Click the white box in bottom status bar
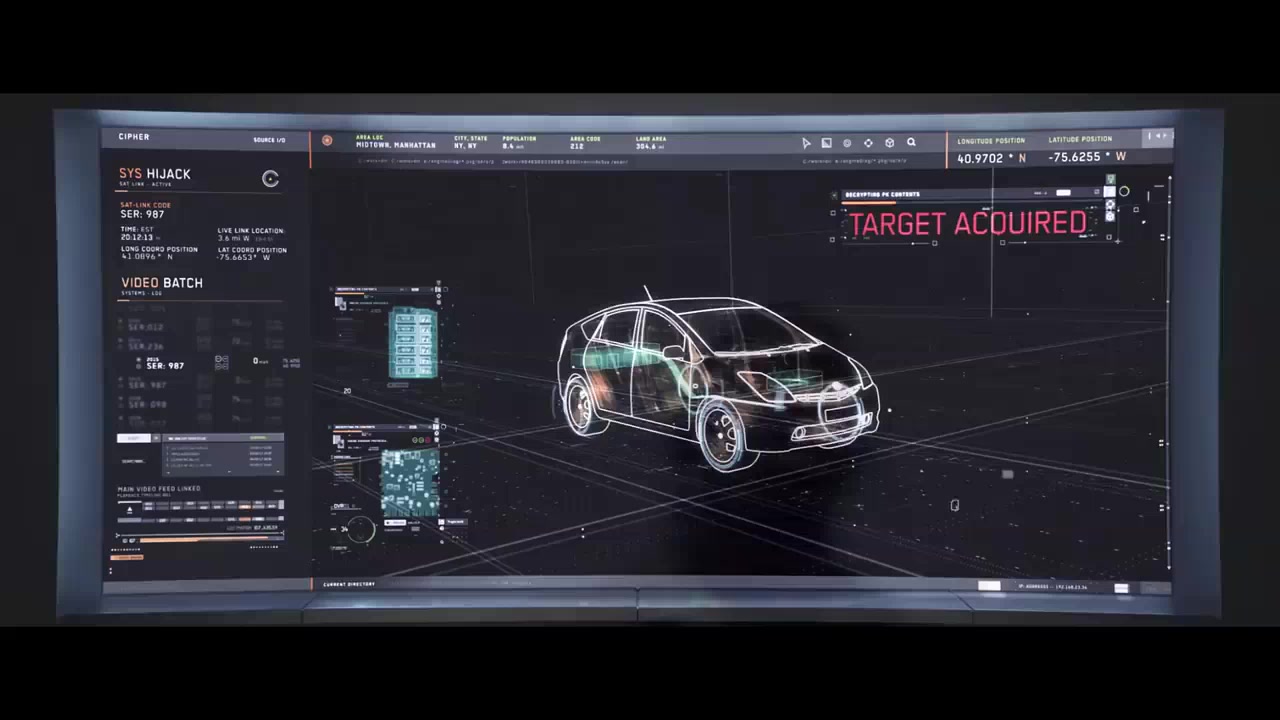The height and width of the screenshot is (720, 1280). [x=989, y=586]
